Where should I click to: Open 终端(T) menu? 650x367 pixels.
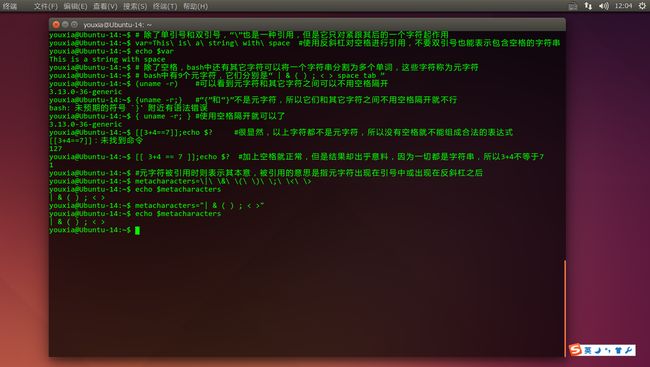point(165,6)
